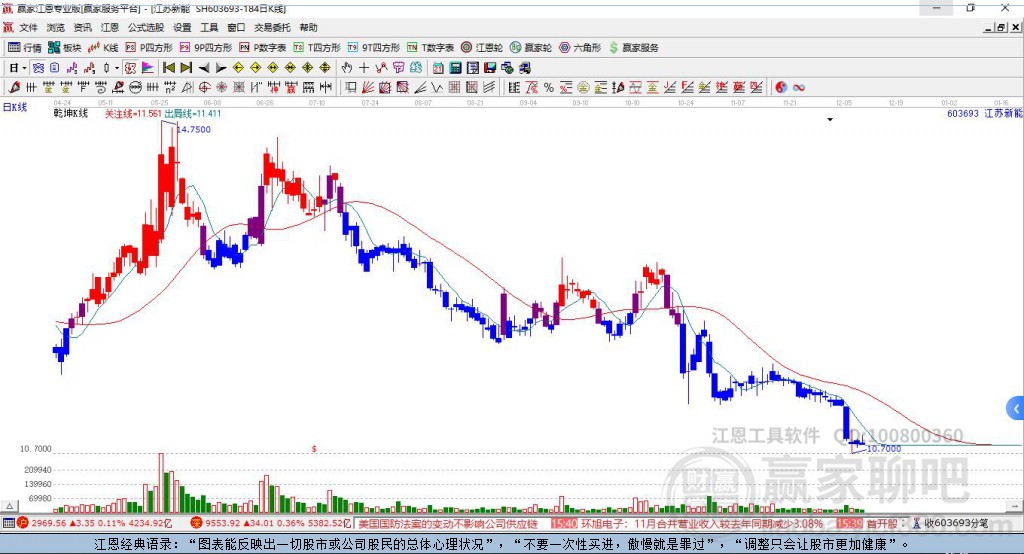Viewport: 1024px width, 554px height.
Task: Click the volume panel up arrow
Action: tap(9, 506)
